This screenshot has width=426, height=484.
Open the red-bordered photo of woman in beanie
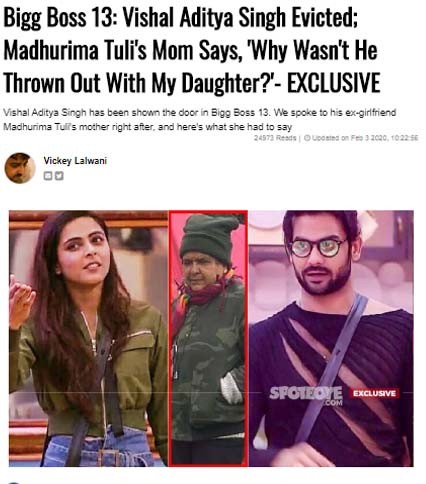pos(208,338)
